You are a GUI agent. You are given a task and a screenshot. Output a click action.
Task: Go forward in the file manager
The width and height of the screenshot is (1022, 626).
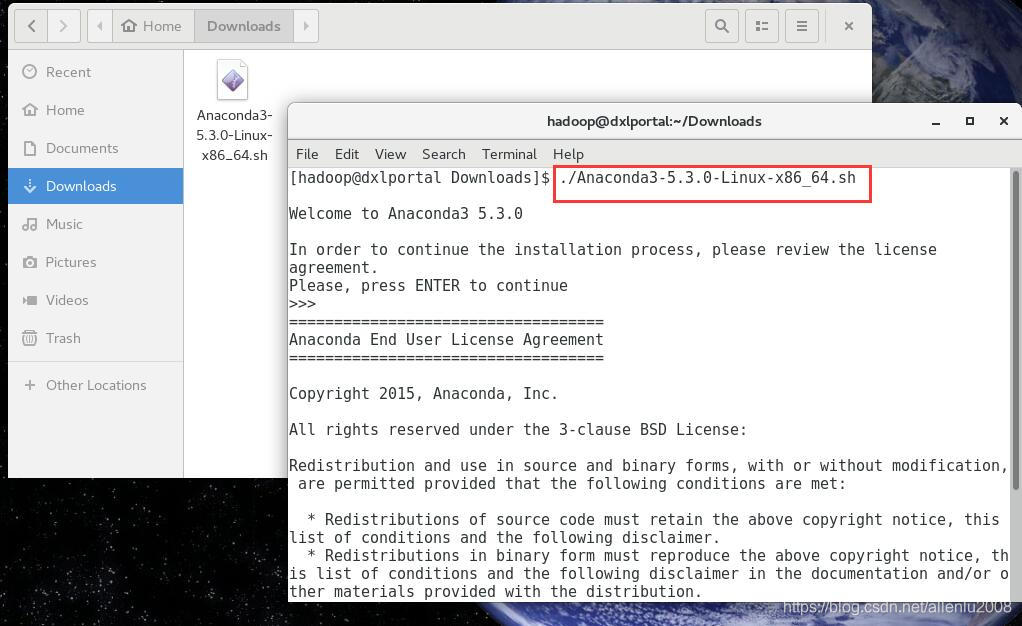(63, 26)
